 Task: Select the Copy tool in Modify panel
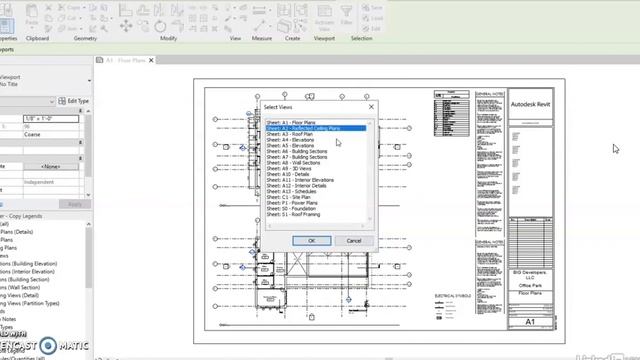point(143,26)
